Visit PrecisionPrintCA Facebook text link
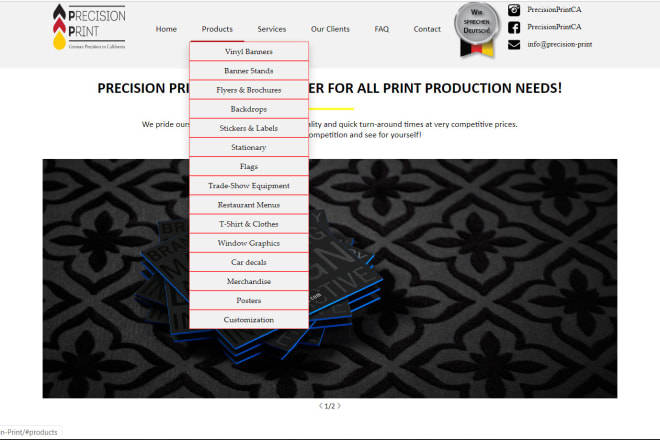660x440 pixels. click(554, 27)
